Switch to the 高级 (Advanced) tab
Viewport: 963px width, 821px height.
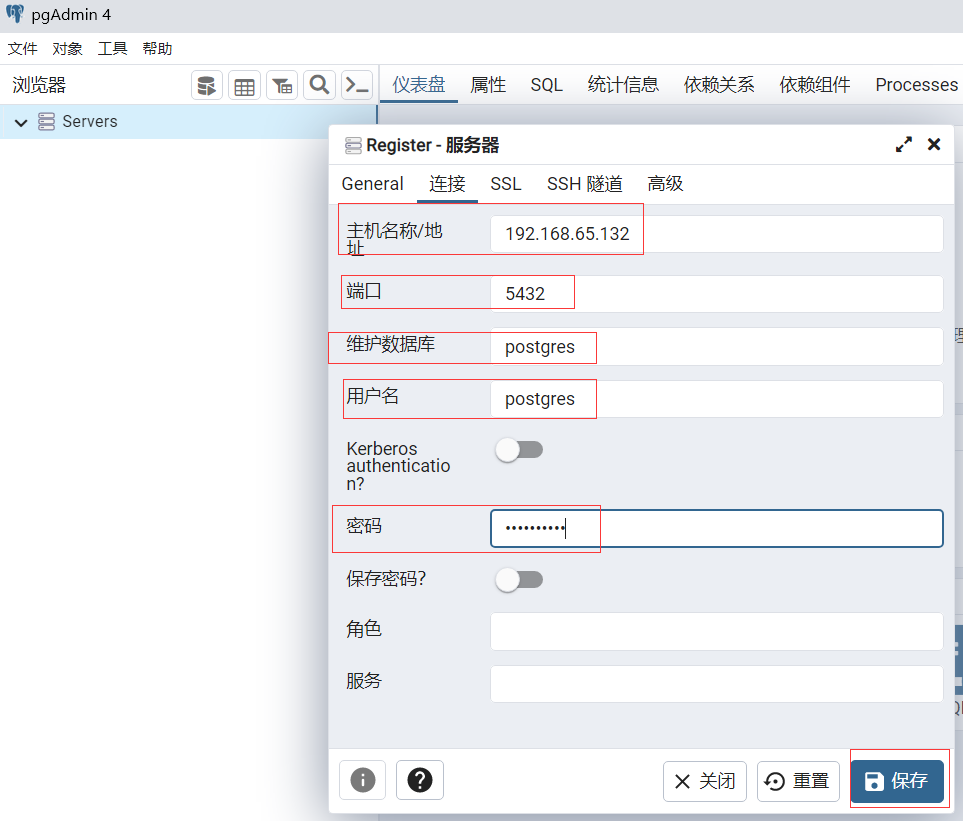click(x=665, y=184)
